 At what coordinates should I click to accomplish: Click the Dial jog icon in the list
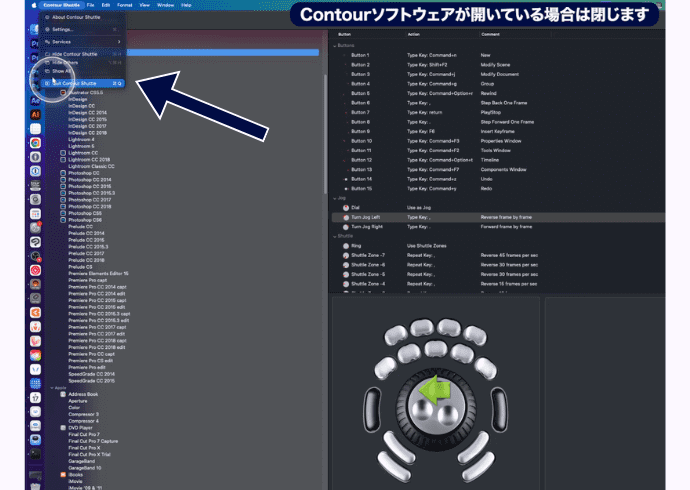coord(346,207)
